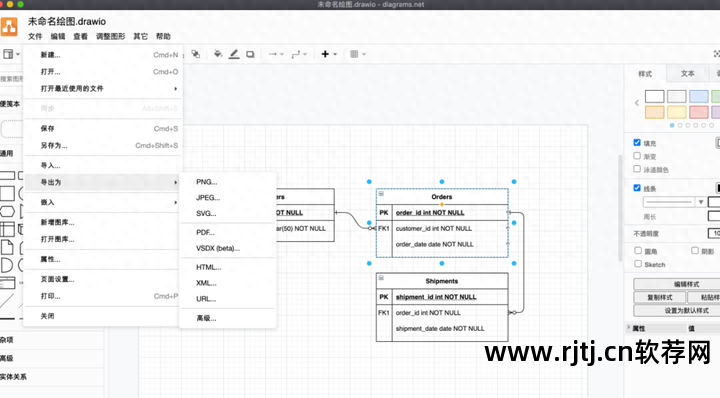Select the square shape in the shapes sidebar

tap(7, 193)
